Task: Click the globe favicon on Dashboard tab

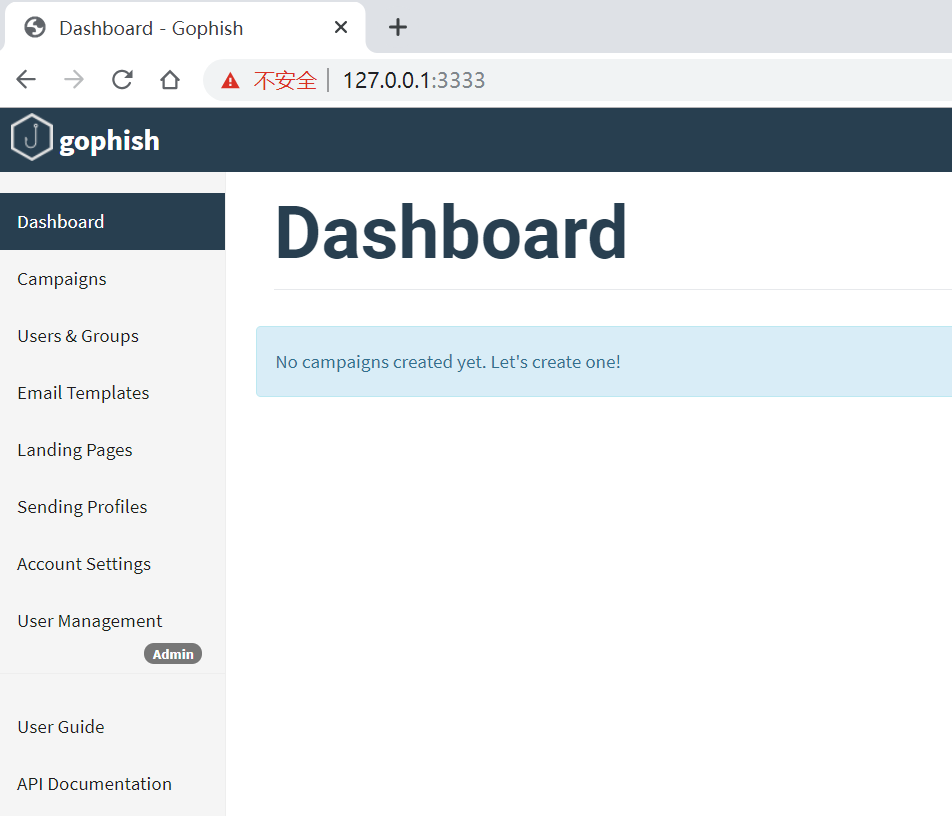Action: tap(35, 27)
